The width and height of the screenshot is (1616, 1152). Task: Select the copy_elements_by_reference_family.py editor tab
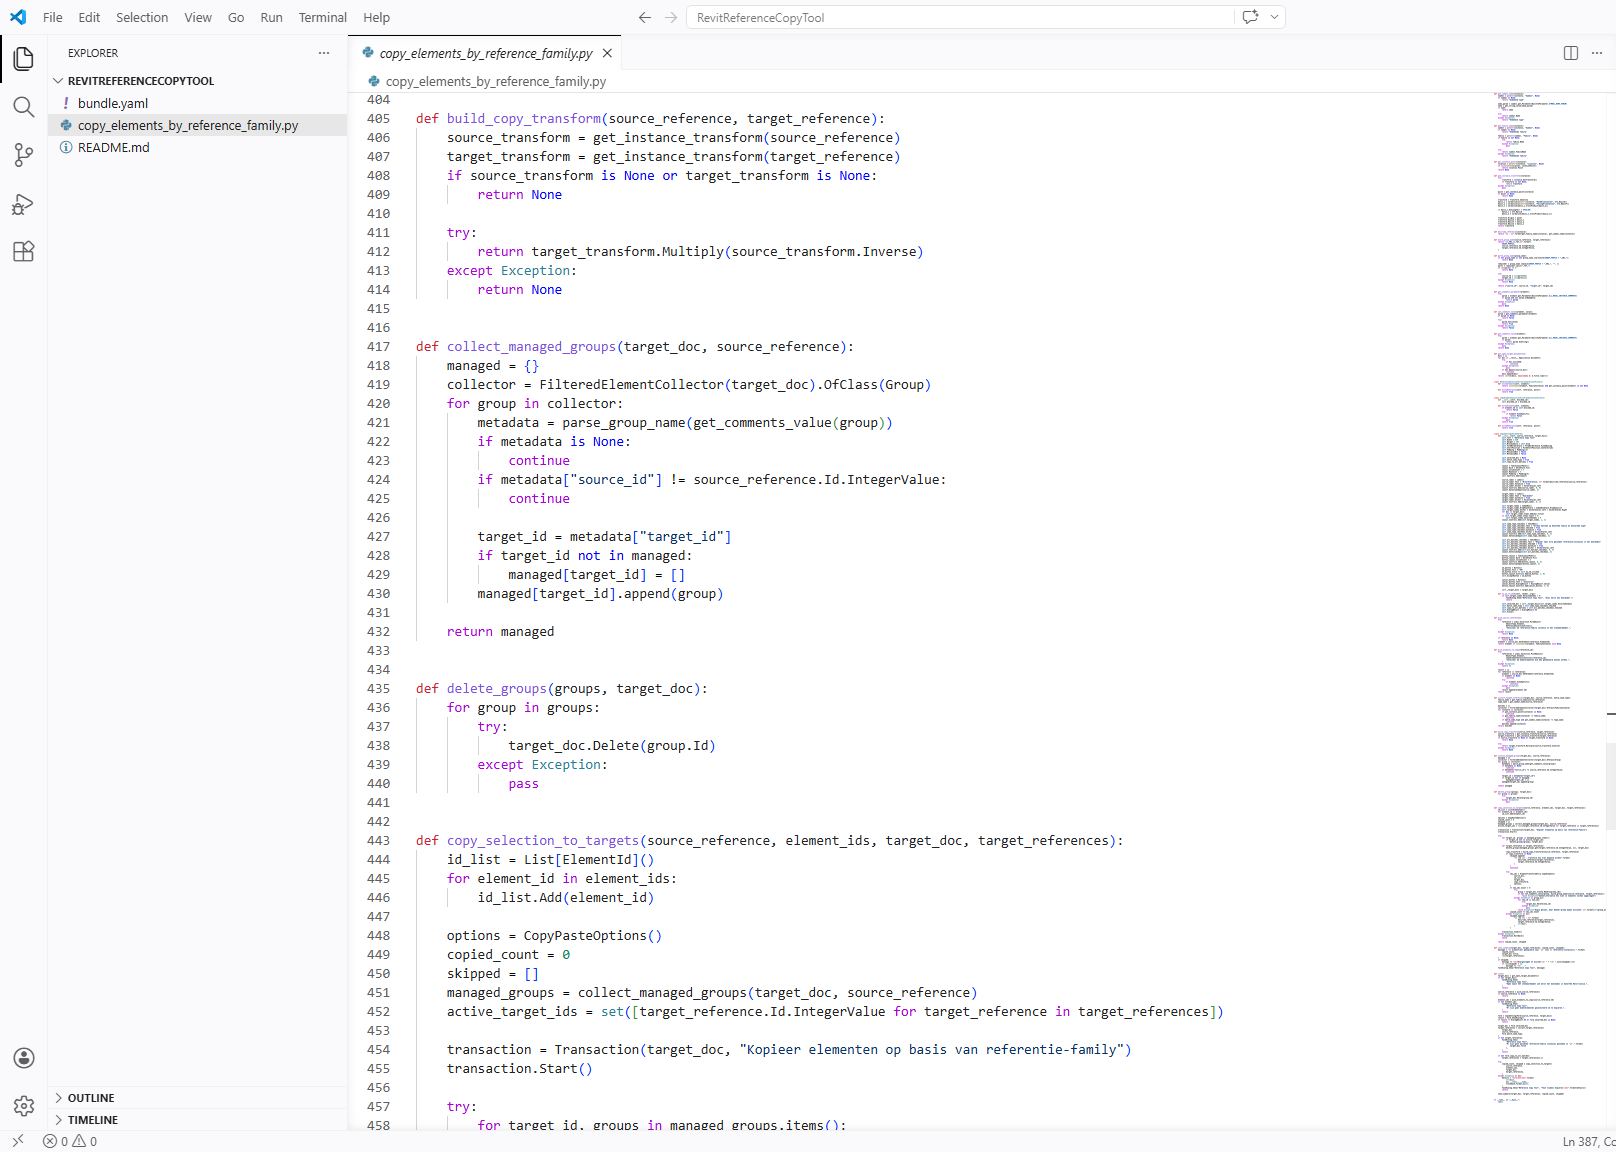485,53
